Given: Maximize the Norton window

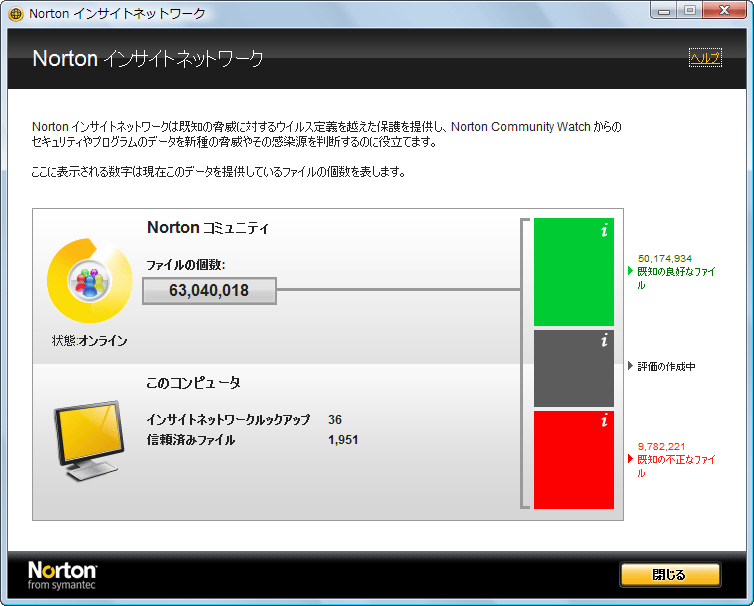Looking at the screenshot, I should pyautogui.click(x=690, y=11).
